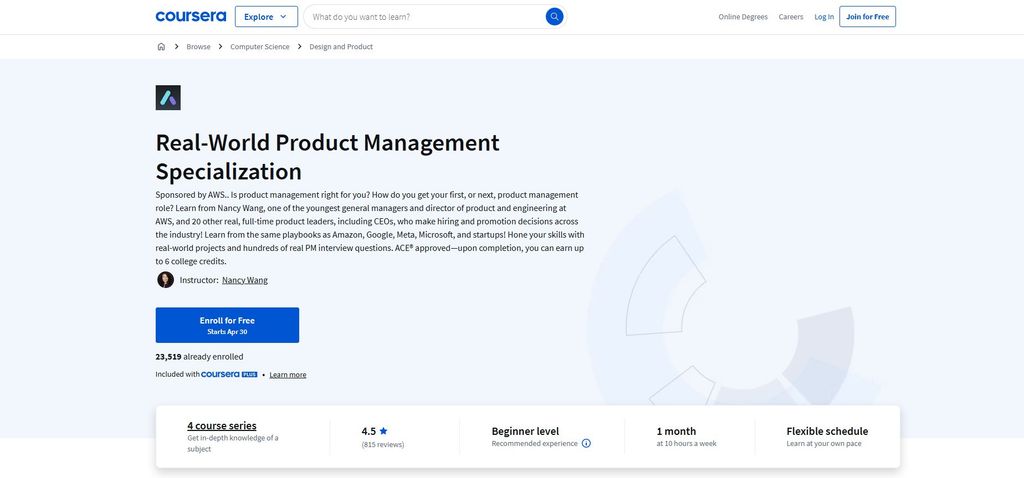Click the 'Beginner level' text

coord(525,431)
